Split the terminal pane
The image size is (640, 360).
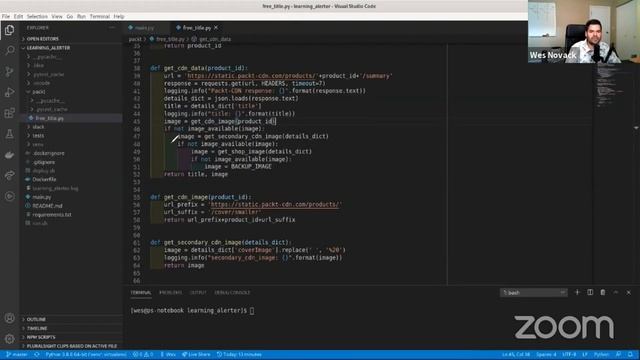coord(590,292)
